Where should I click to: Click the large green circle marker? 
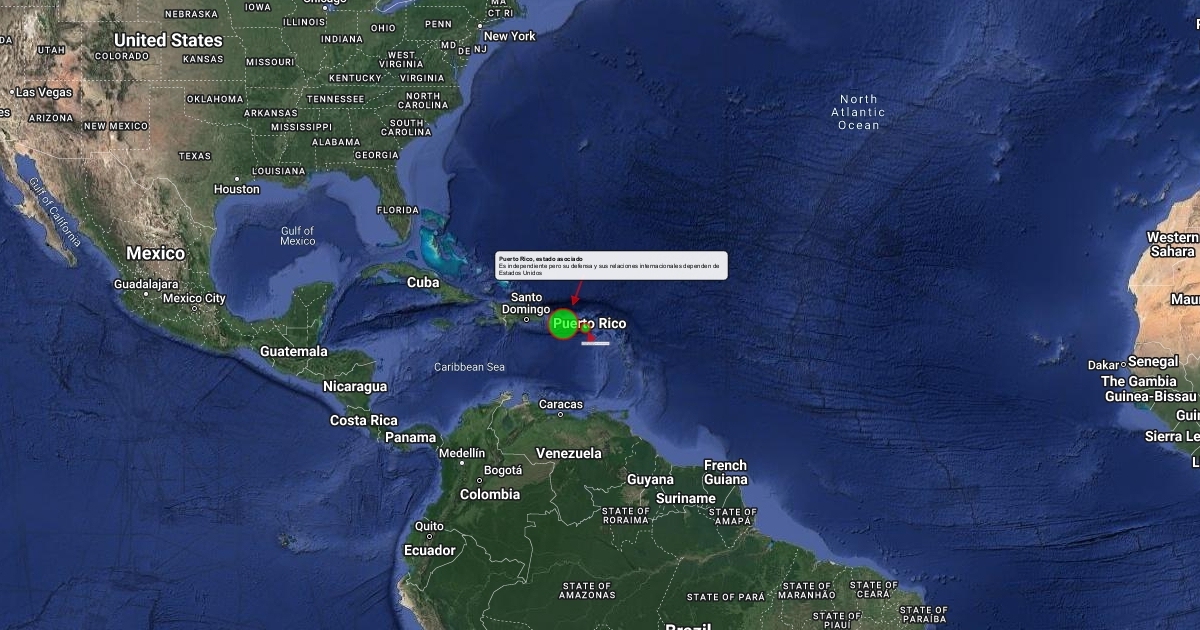click(564, 324)
